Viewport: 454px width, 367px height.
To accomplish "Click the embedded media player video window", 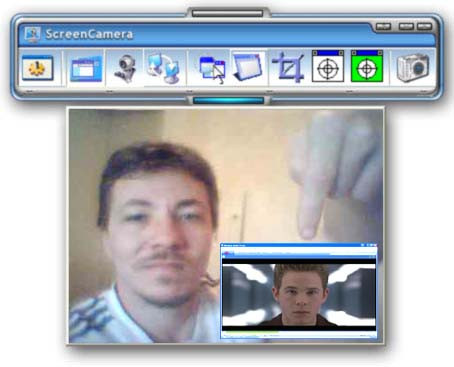I will (299, 291).
